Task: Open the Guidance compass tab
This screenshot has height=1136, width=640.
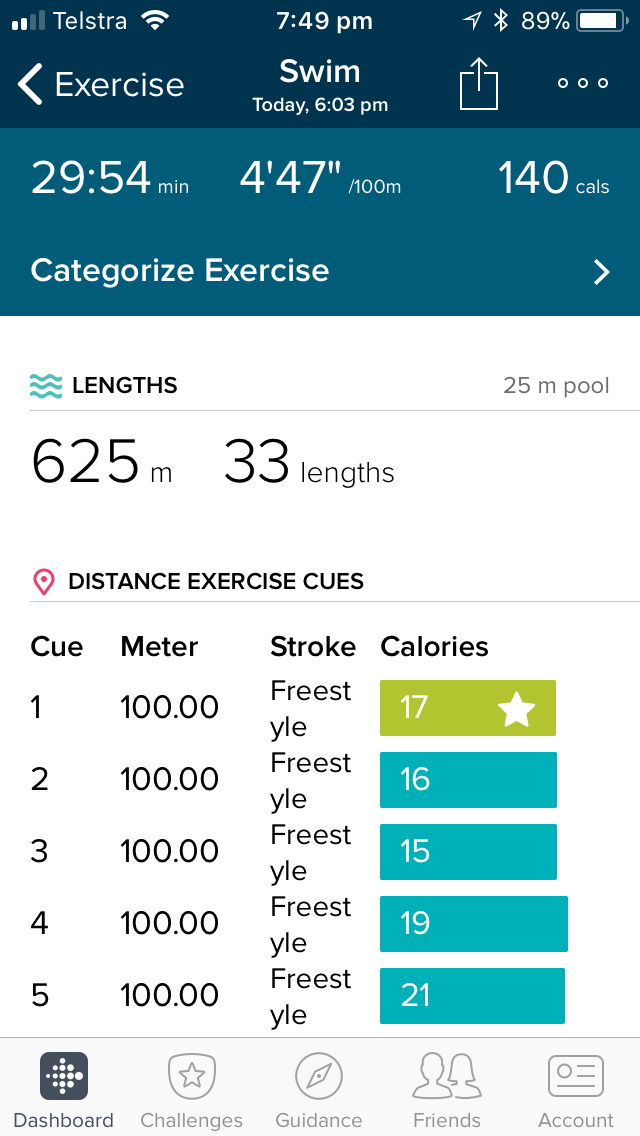Action: point(319,1090)
